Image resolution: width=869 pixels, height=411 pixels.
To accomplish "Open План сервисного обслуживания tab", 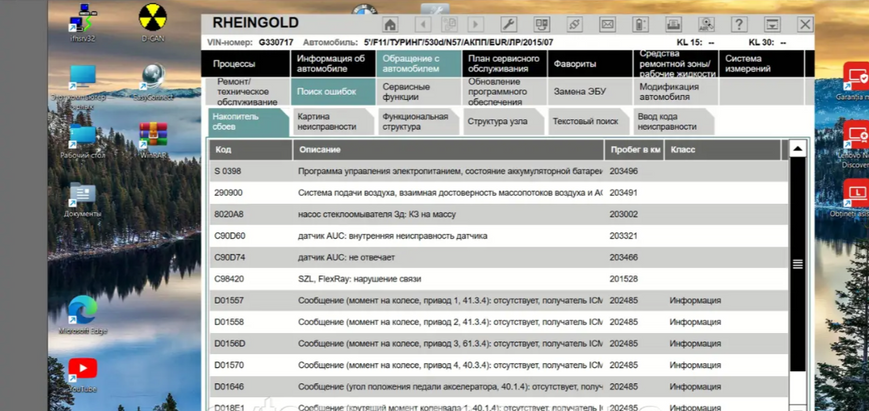I will [x=504, y=64].
